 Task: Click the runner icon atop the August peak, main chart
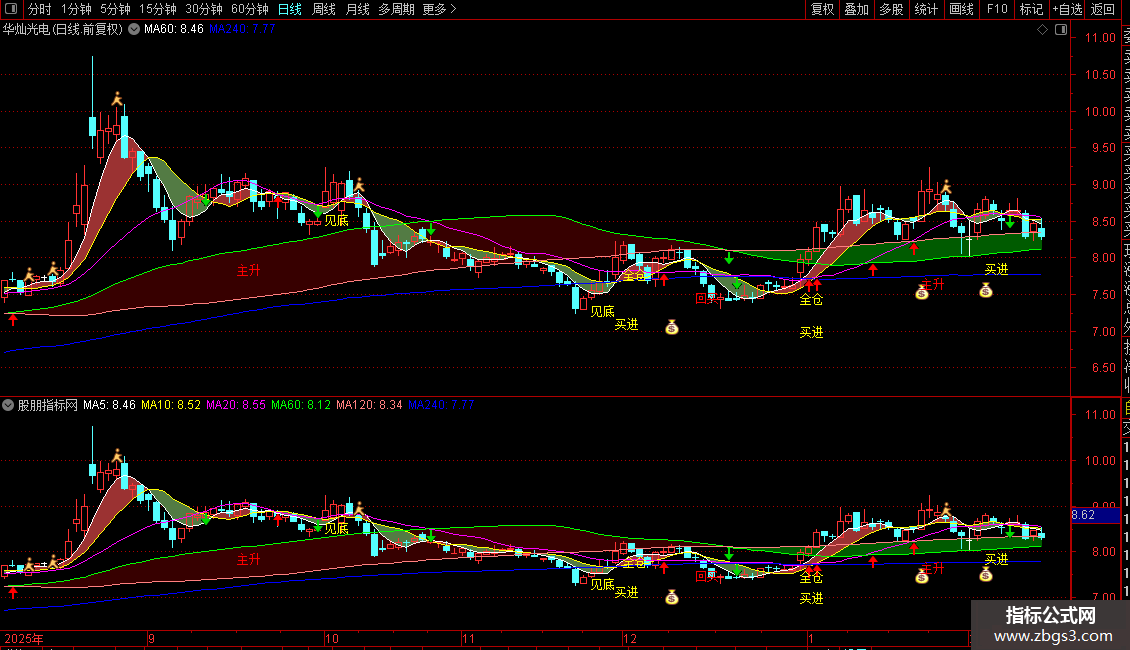[x=117, y=99]
